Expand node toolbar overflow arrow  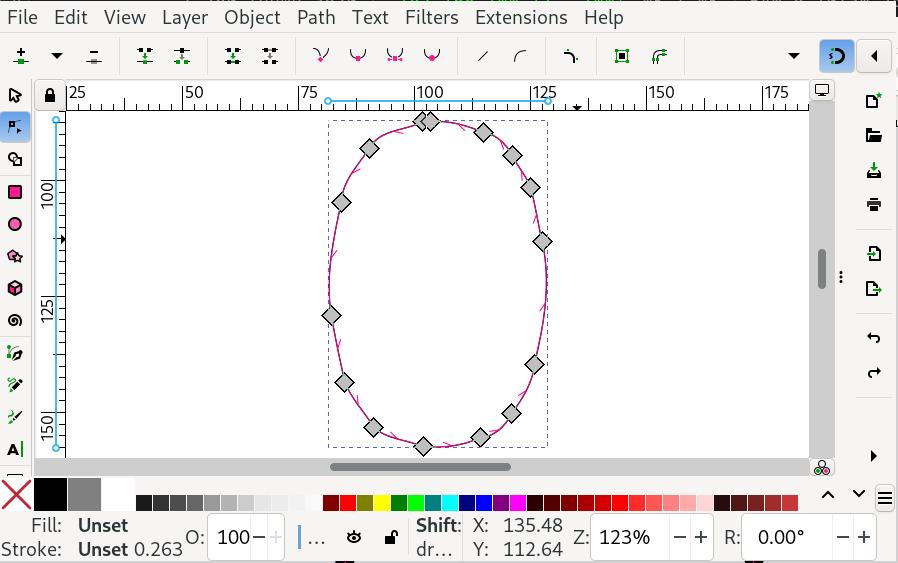(x=794, y=56)
